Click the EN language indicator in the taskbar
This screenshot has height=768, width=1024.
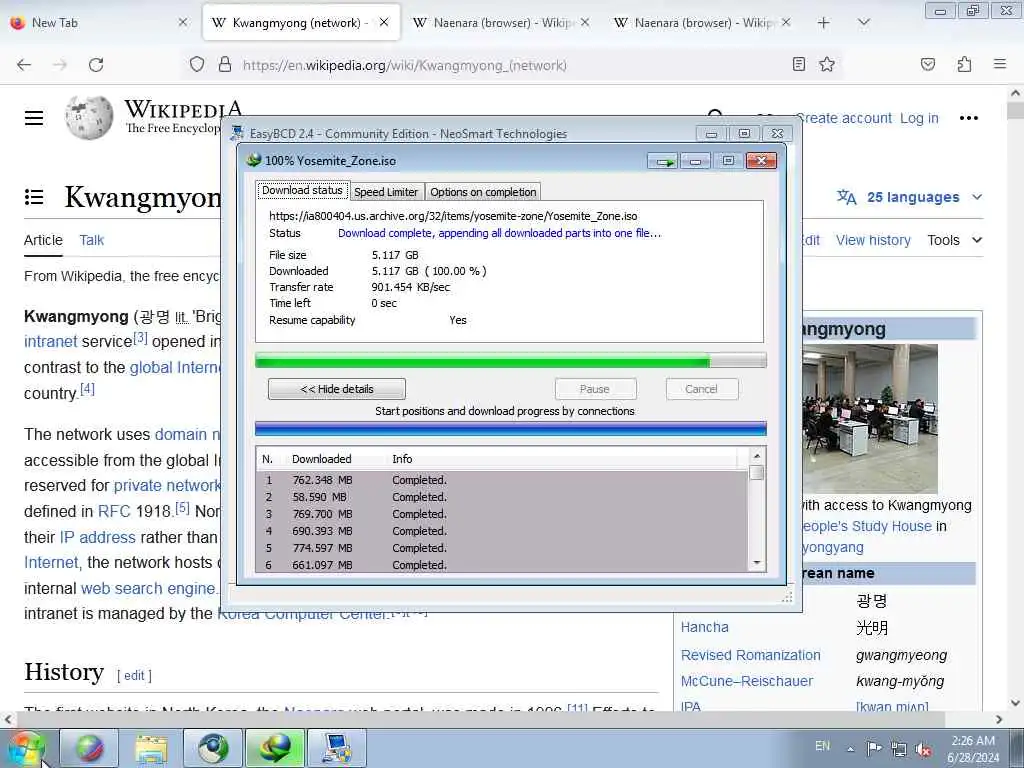tap(822, 746)
